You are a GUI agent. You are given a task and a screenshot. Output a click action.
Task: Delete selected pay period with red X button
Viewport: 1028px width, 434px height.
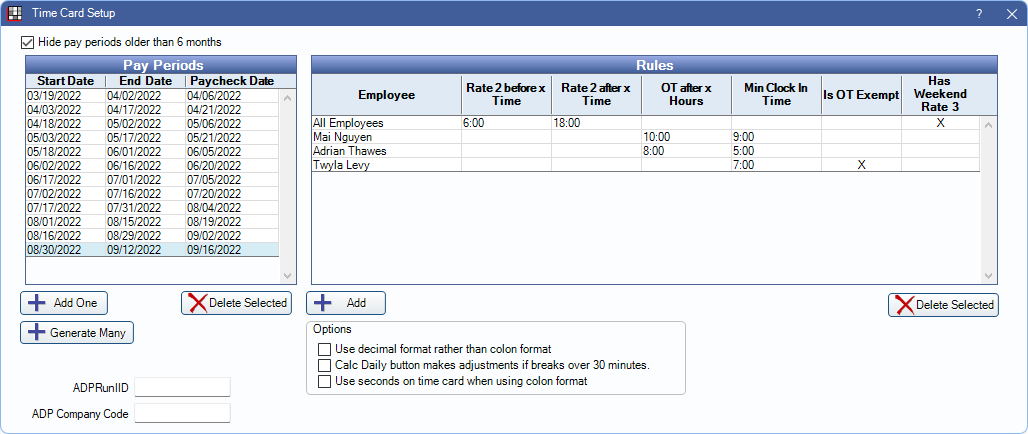pyautogui.click(x=235, y=303)
